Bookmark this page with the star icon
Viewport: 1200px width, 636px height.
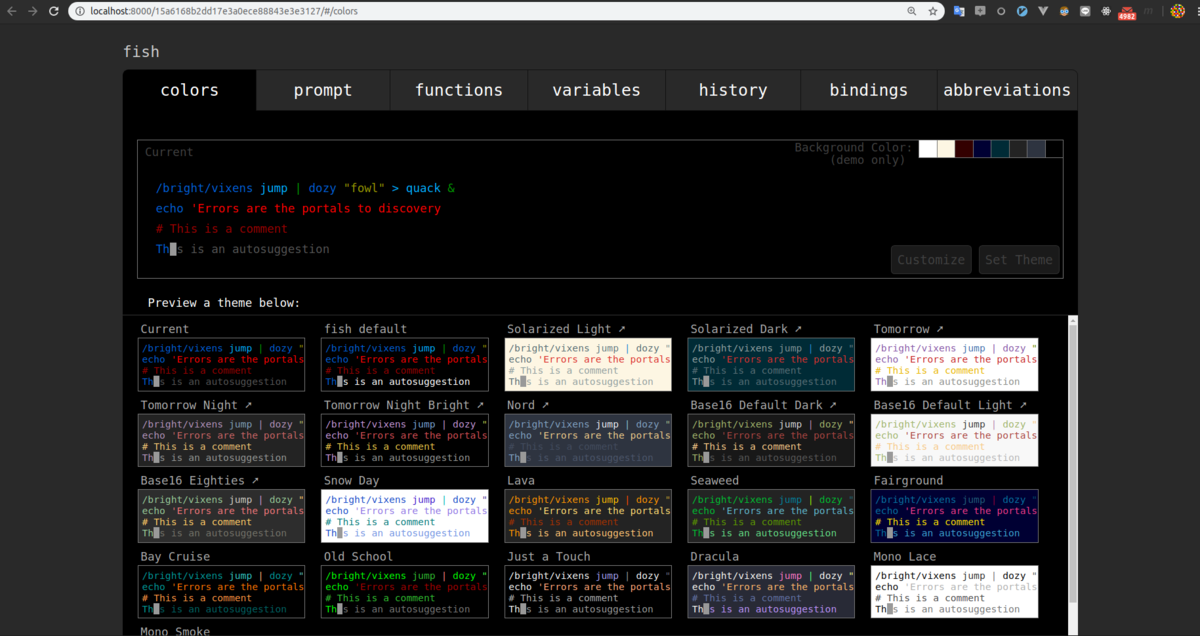click(933, 11)
